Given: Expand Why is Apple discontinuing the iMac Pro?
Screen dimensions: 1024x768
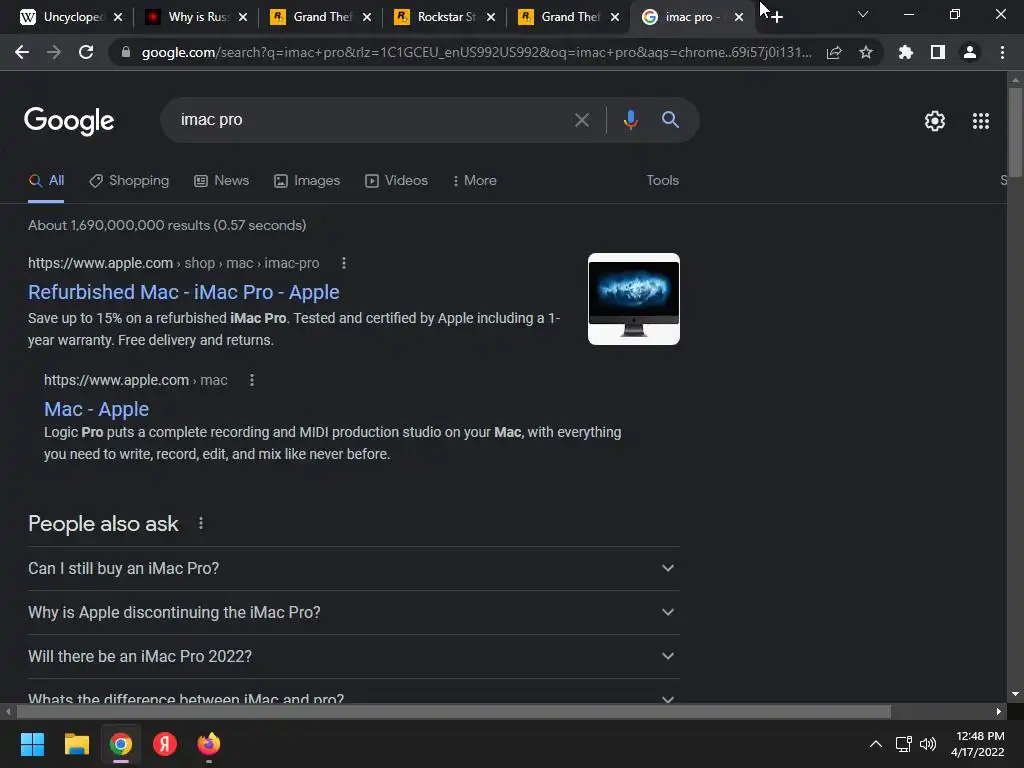Looking at the screenshot, I should (353, 613).
